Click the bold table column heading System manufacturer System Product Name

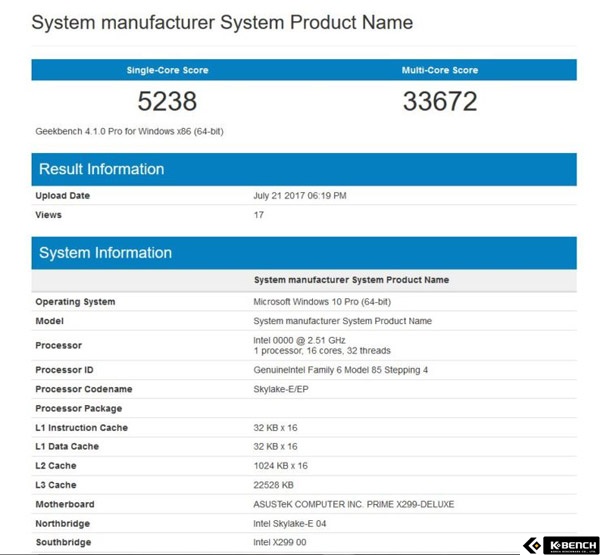click(x=351, y=280)
